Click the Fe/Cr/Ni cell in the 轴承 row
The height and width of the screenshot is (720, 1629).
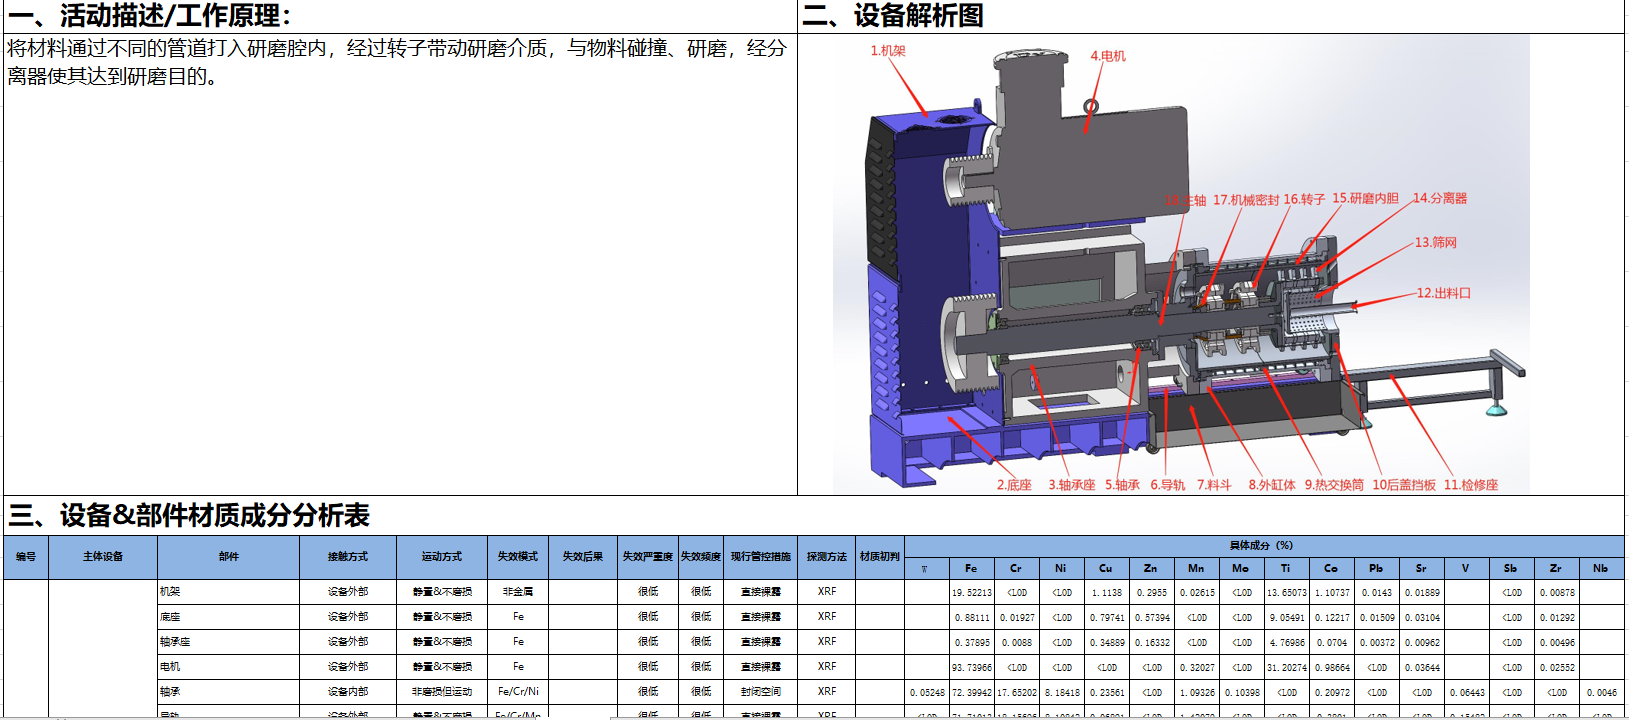(x=518, y=692)
